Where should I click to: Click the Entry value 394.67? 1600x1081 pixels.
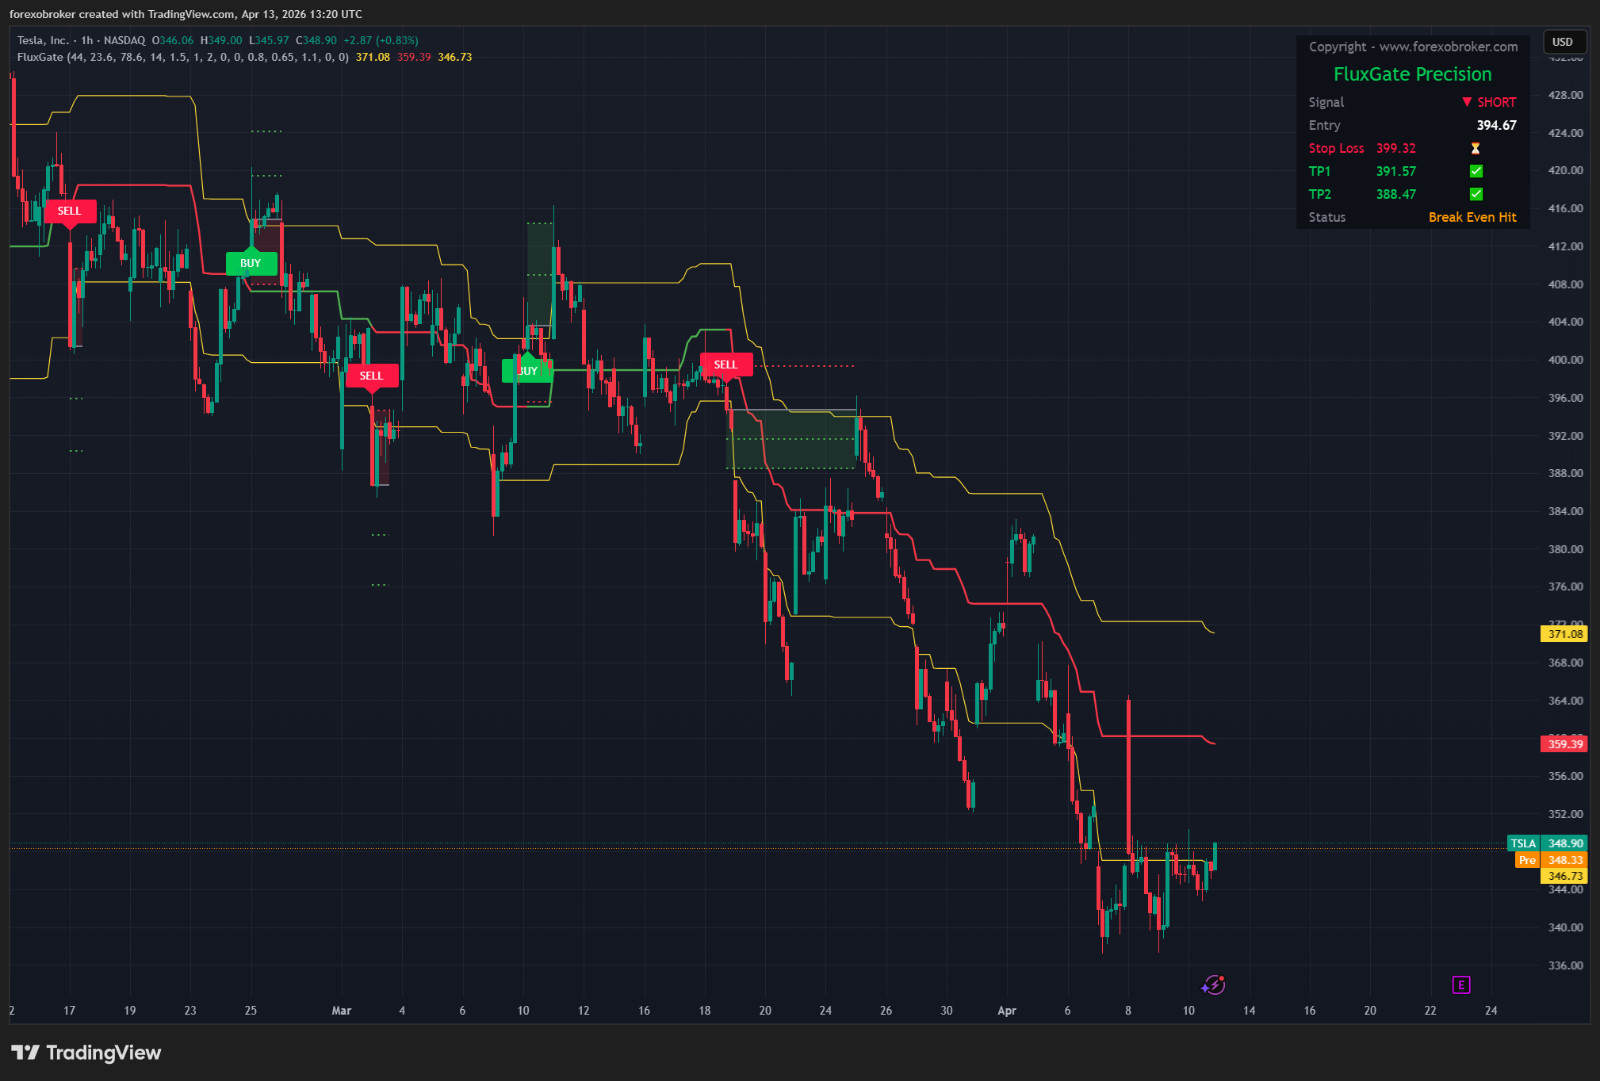click(x=1496, y=125)
